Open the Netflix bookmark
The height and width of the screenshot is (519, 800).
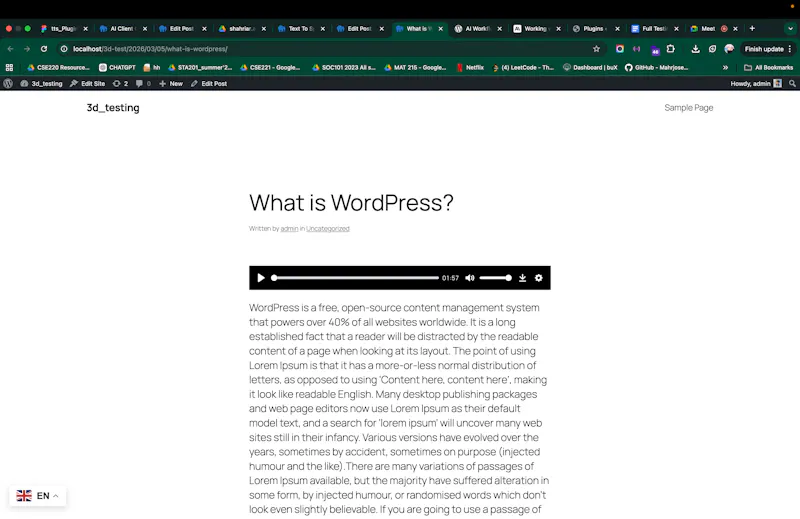(x=470, y=67)
